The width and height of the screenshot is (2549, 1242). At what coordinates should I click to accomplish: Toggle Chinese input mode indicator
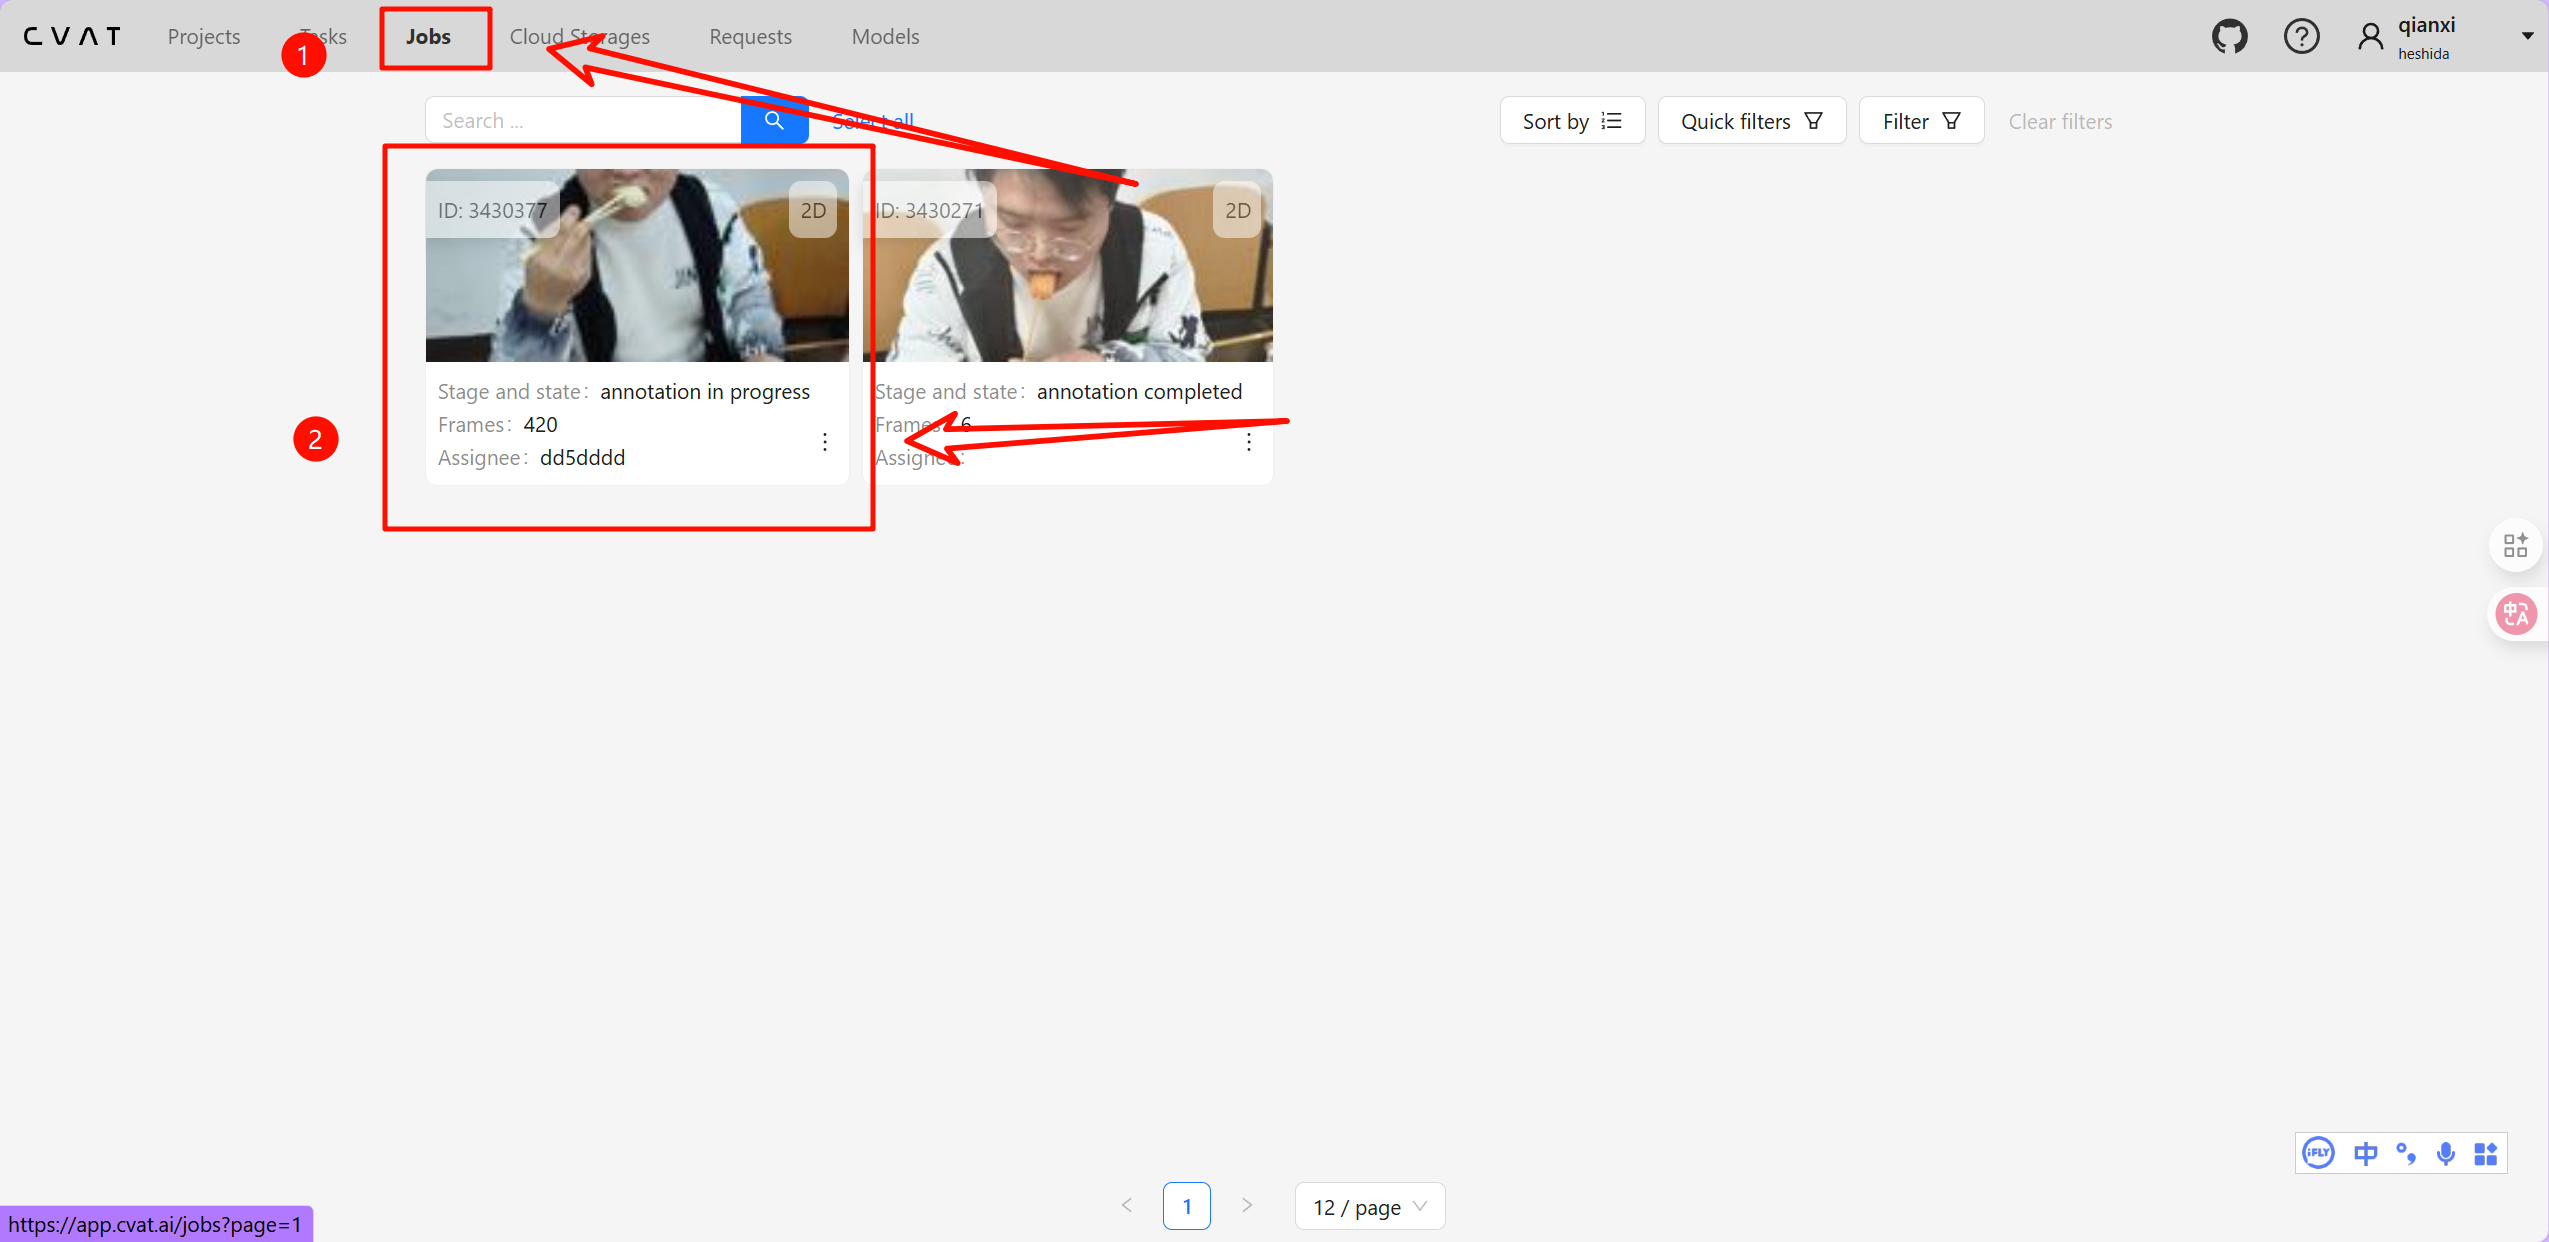tap(2365, 1154)
